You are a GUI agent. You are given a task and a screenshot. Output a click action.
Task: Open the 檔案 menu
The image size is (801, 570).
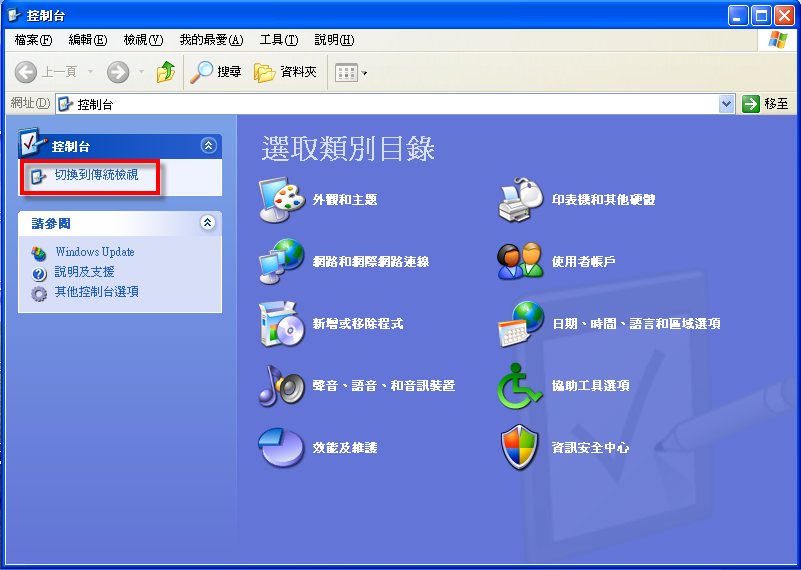pos(33,40)
